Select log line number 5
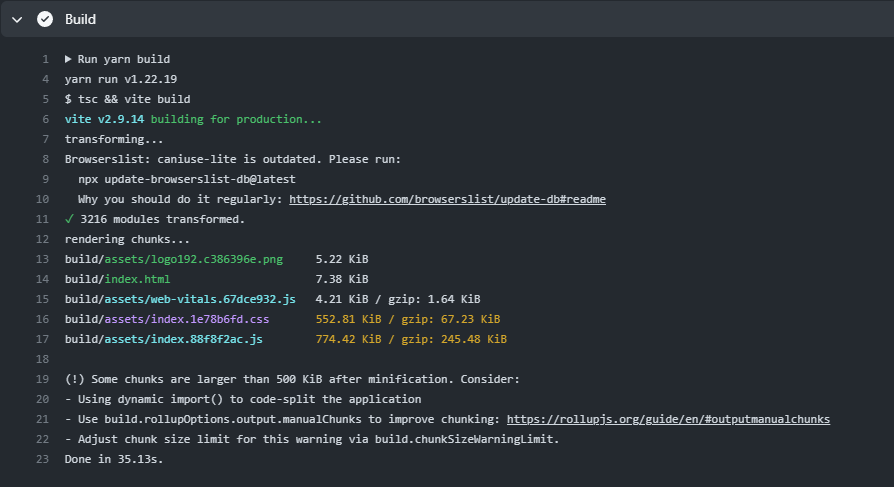 pos(45,99)
